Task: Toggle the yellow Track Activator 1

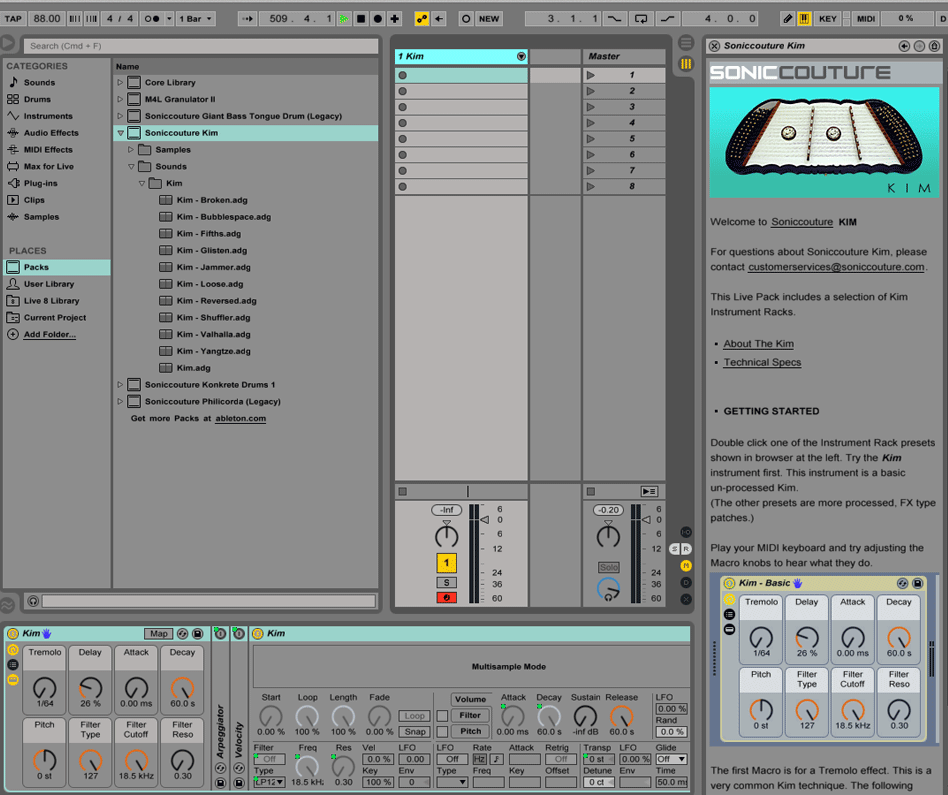Action: pyautogui.click(x=447, y=563)
